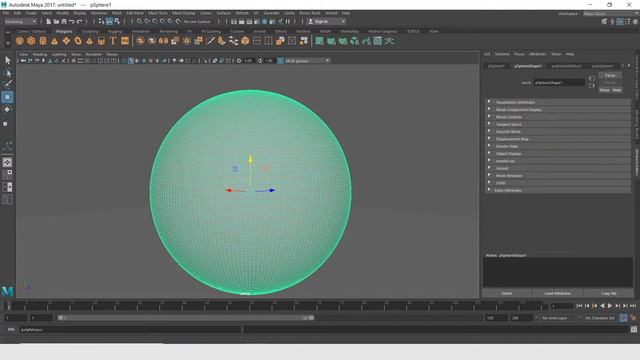Image resolution: width=640 pixels, height=360 pixels.
Task: Select the Multi-Cut knife shelf icon
Action: click(210, 41)
